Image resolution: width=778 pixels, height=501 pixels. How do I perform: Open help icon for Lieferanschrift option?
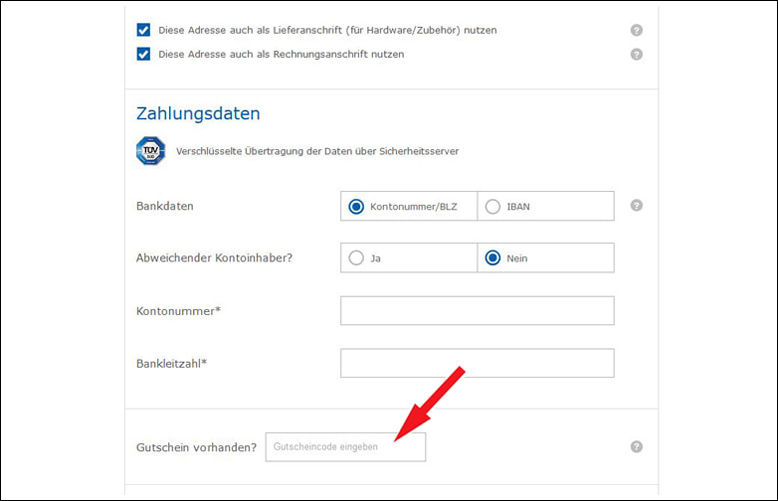point(637,30)
